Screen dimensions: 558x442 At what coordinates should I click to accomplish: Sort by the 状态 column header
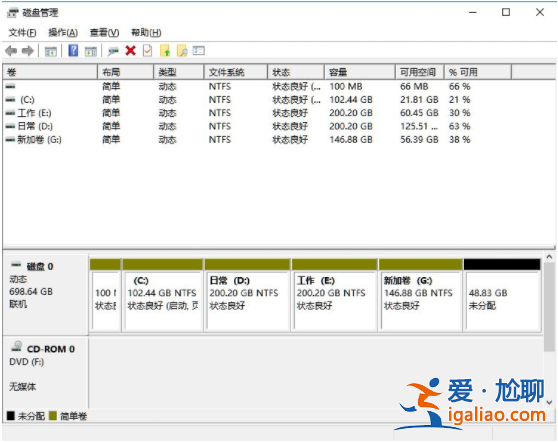(x=296, y=72)
